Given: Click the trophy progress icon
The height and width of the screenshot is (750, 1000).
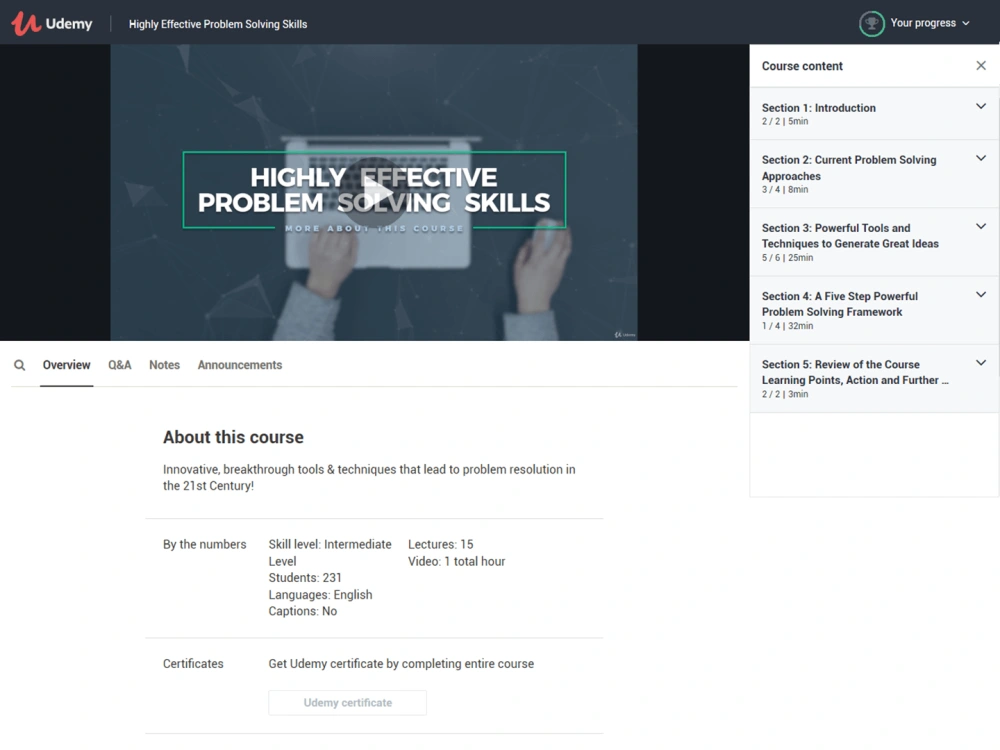Looking at the screenshot, I should pyautogui.click(x=871, y=24).
